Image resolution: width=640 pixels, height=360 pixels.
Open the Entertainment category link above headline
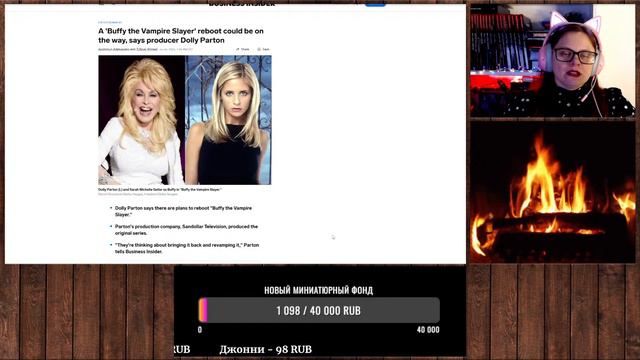pos(110,22)
